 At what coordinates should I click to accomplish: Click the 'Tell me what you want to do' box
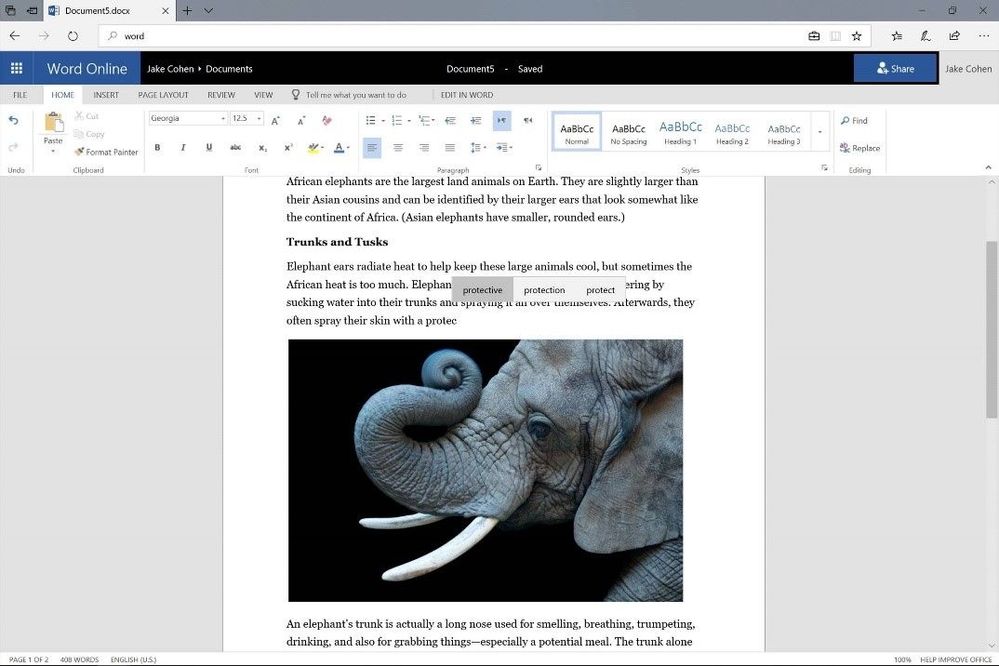pyautogui.click(x=355, y=95)
